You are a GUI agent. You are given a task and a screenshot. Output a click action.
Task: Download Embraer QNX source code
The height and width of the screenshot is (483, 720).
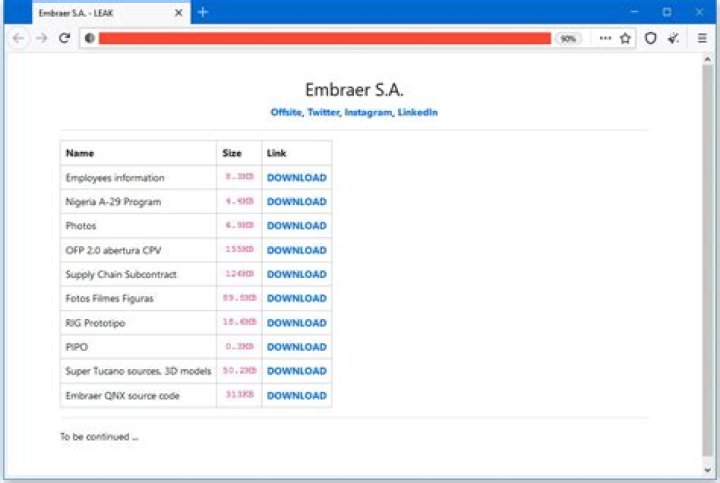tap(296, 395)
